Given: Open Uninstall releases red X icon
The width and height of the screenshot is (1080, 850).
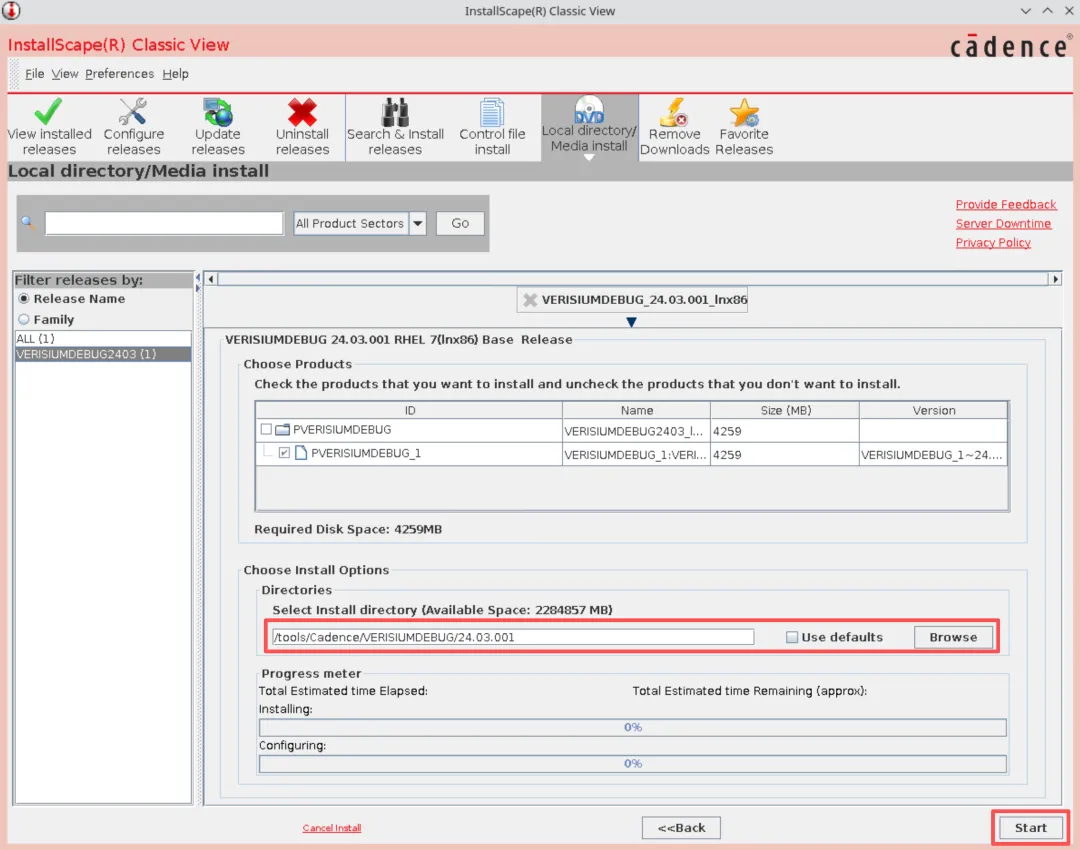Looking at the screenshot, I should point(302,112).
